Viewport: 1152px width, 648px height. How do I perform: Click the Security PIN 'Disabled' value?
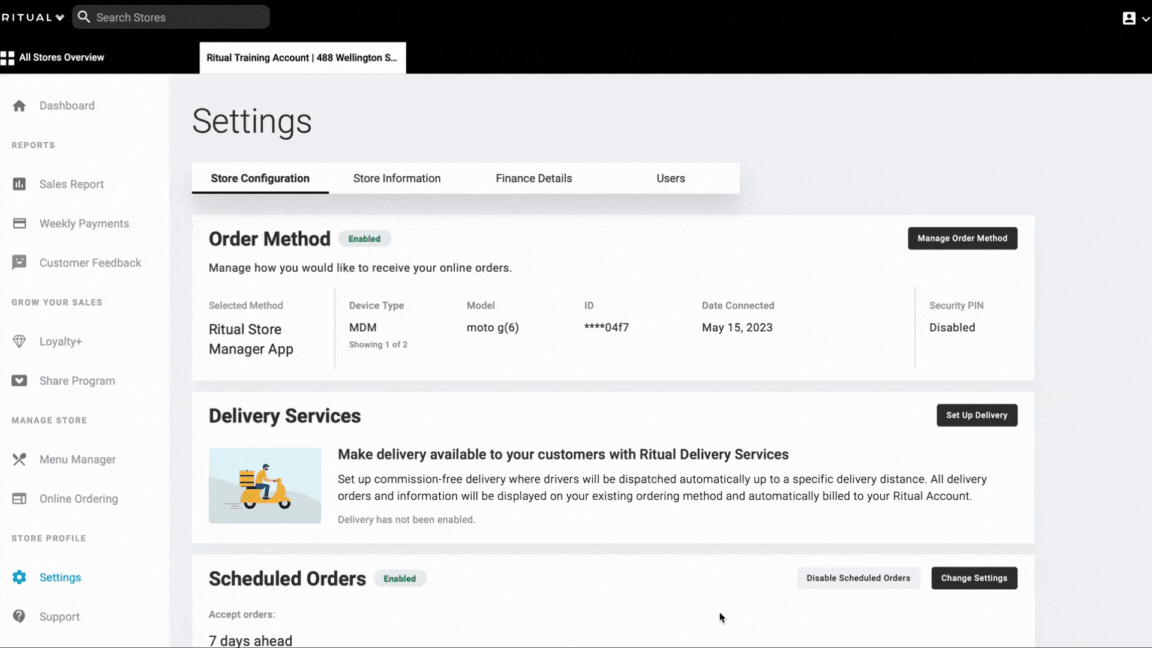coord(952,328)
